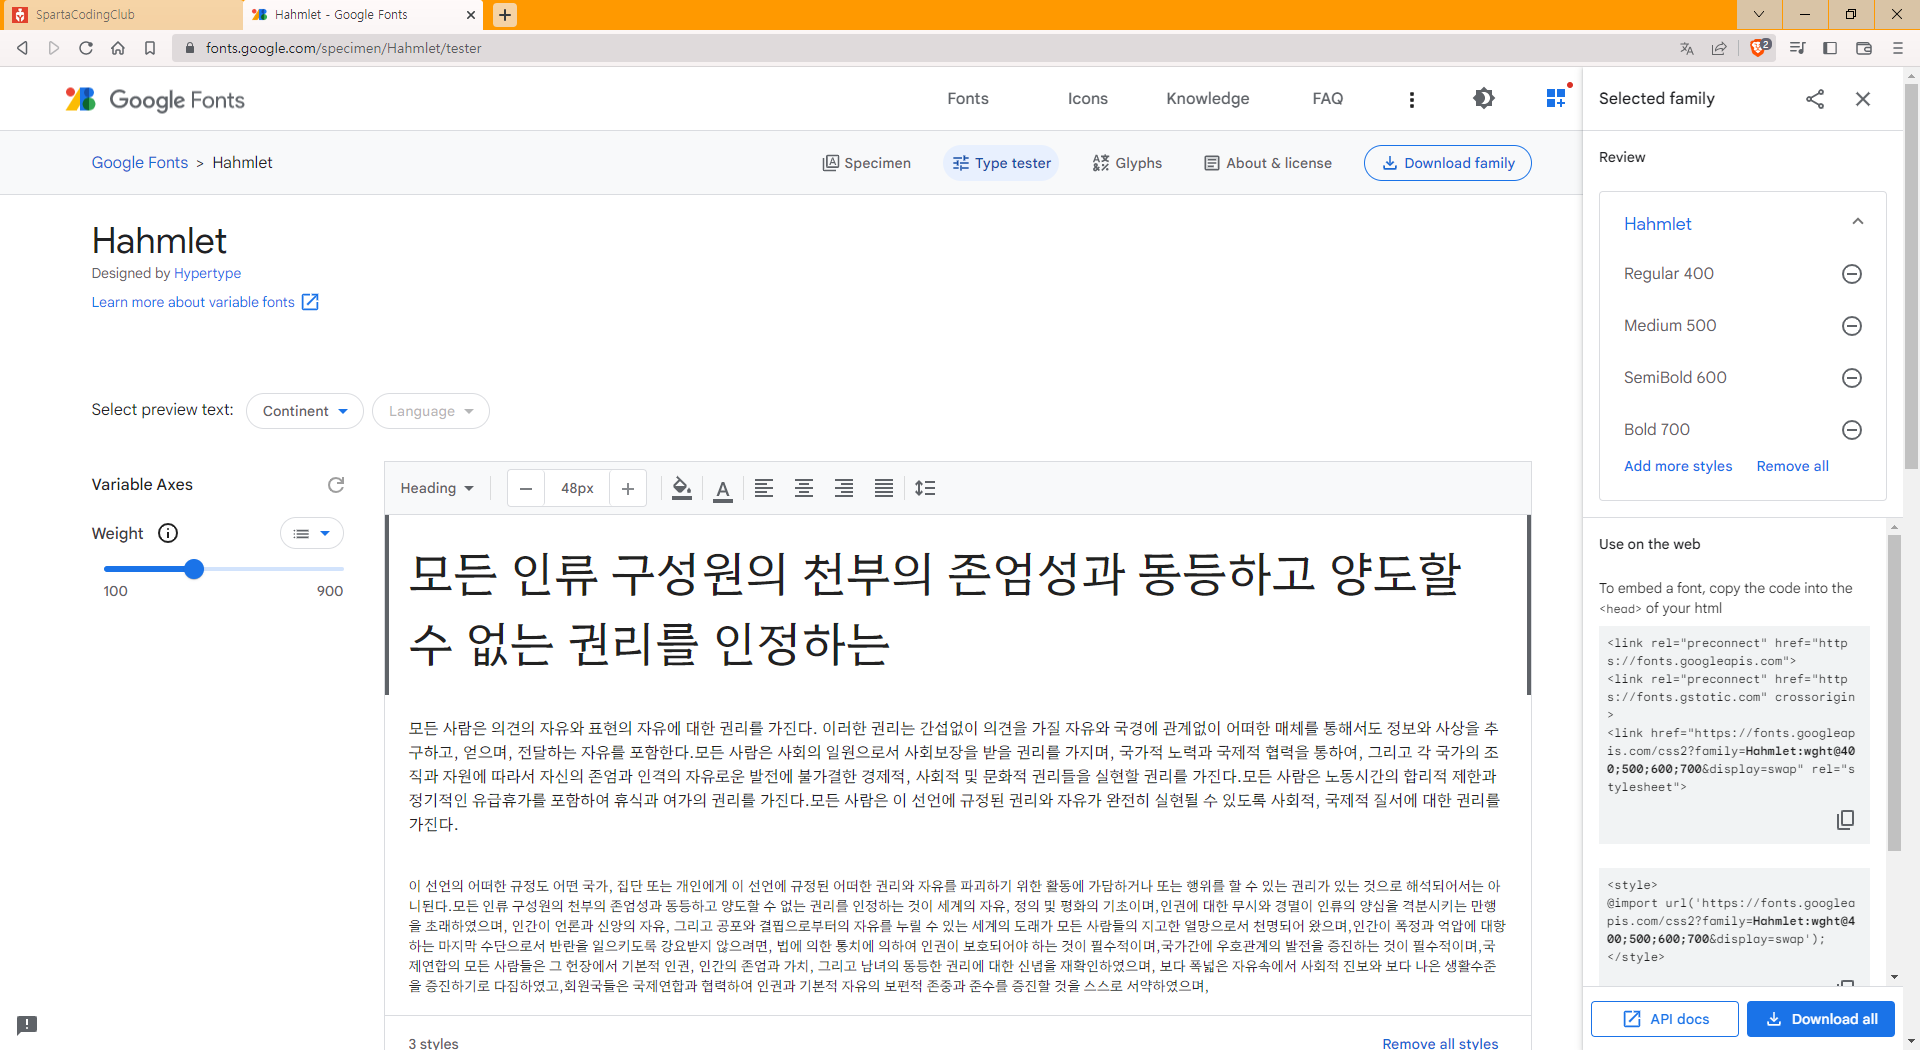Screen dimensions: 1920x1050
Task: Toggle the browser sidebar panel
Action: coord(1830,48)
